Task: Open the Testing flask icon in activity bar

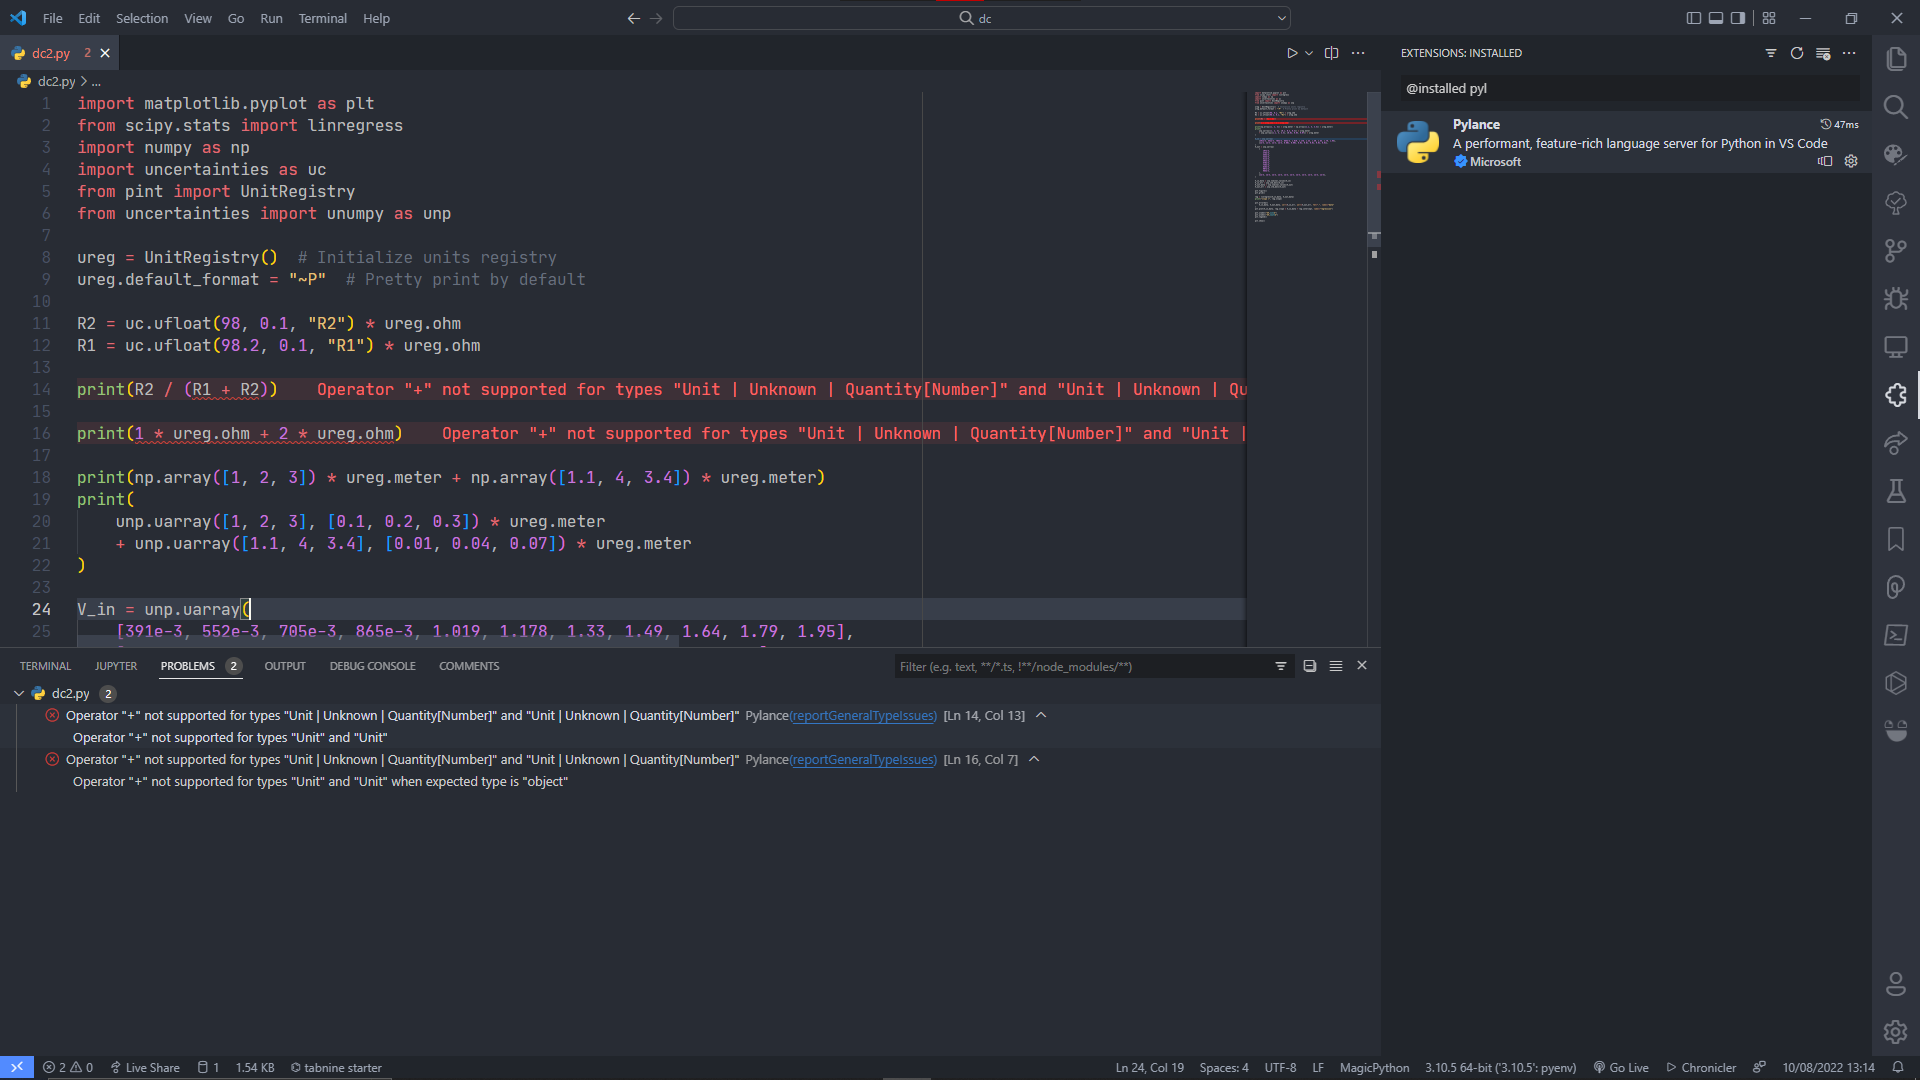Action: [1896, 490]
